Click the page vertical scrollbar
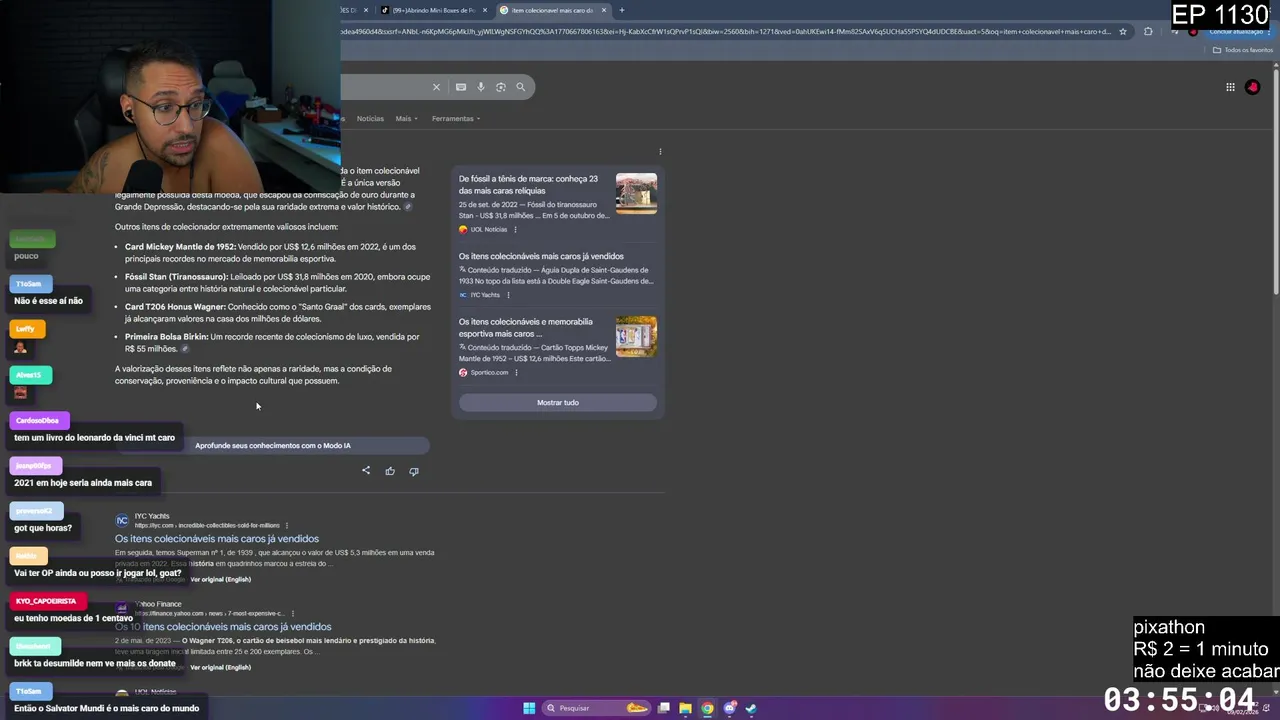Image resolution: width=1280 pixels, height=720 pixels. click(x=1275, y=180)
